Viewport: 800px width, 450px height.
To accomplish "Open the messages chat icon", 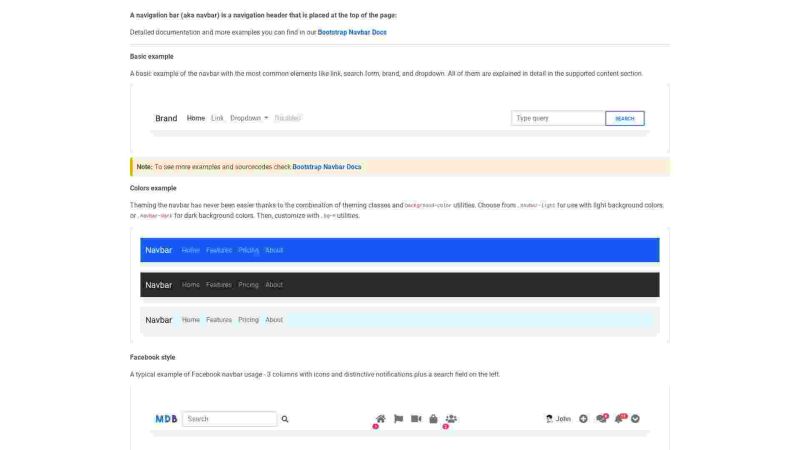I will pos(601,419).
